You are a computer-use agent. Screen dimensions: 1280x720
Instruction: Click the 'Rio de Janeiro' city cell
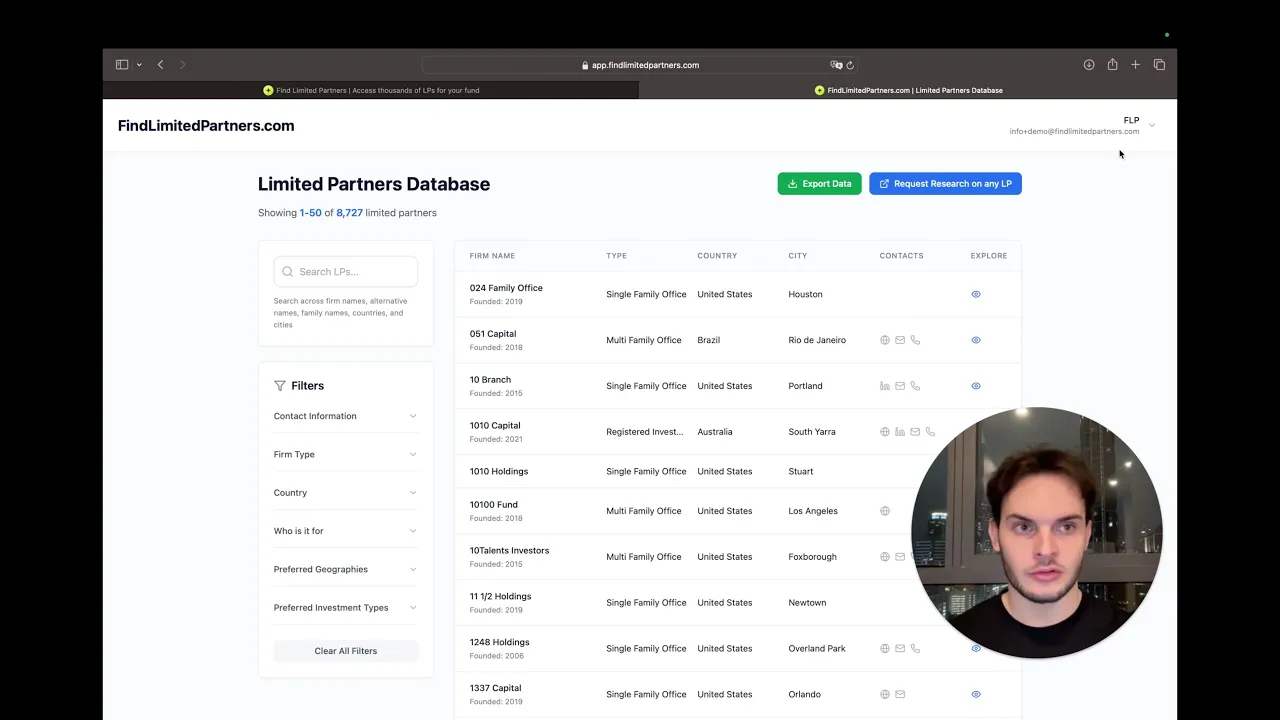tap(817, 340)
